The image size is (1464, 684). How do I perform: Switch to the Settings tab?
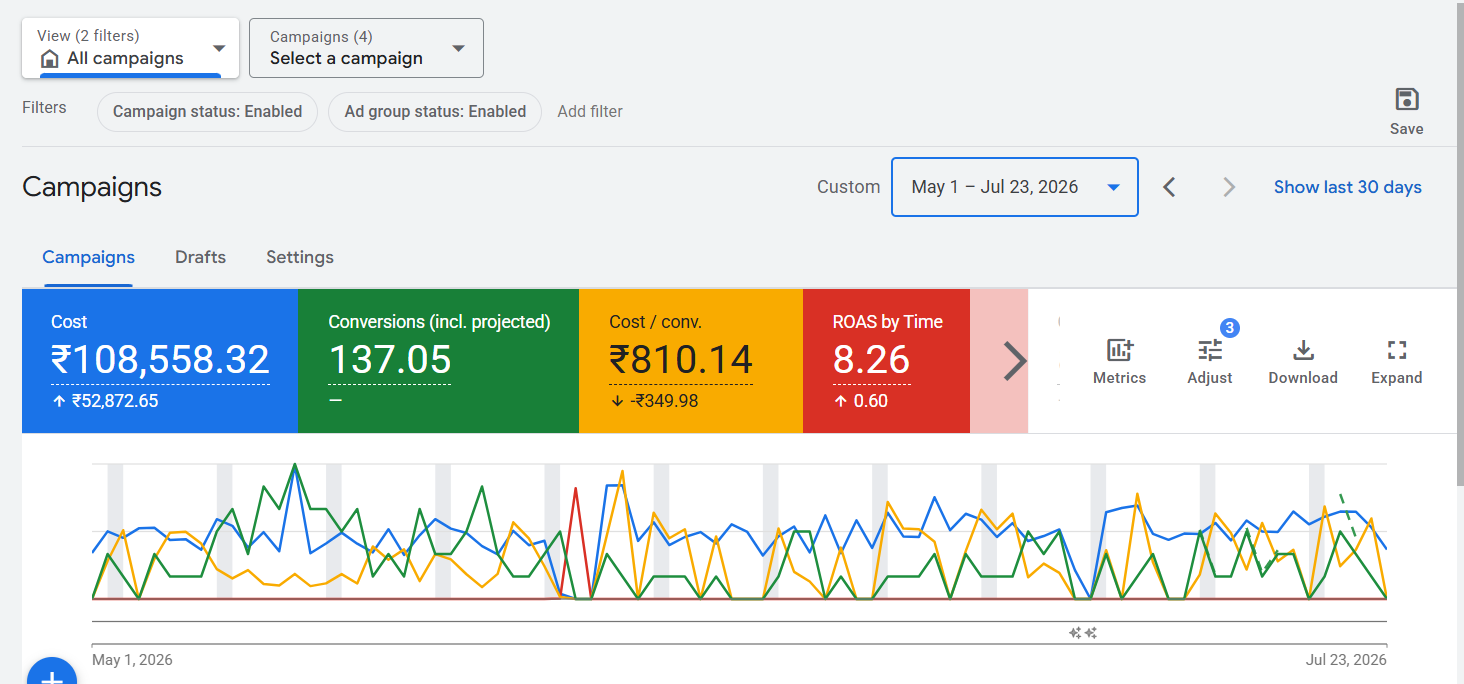(x=300, y=257)
